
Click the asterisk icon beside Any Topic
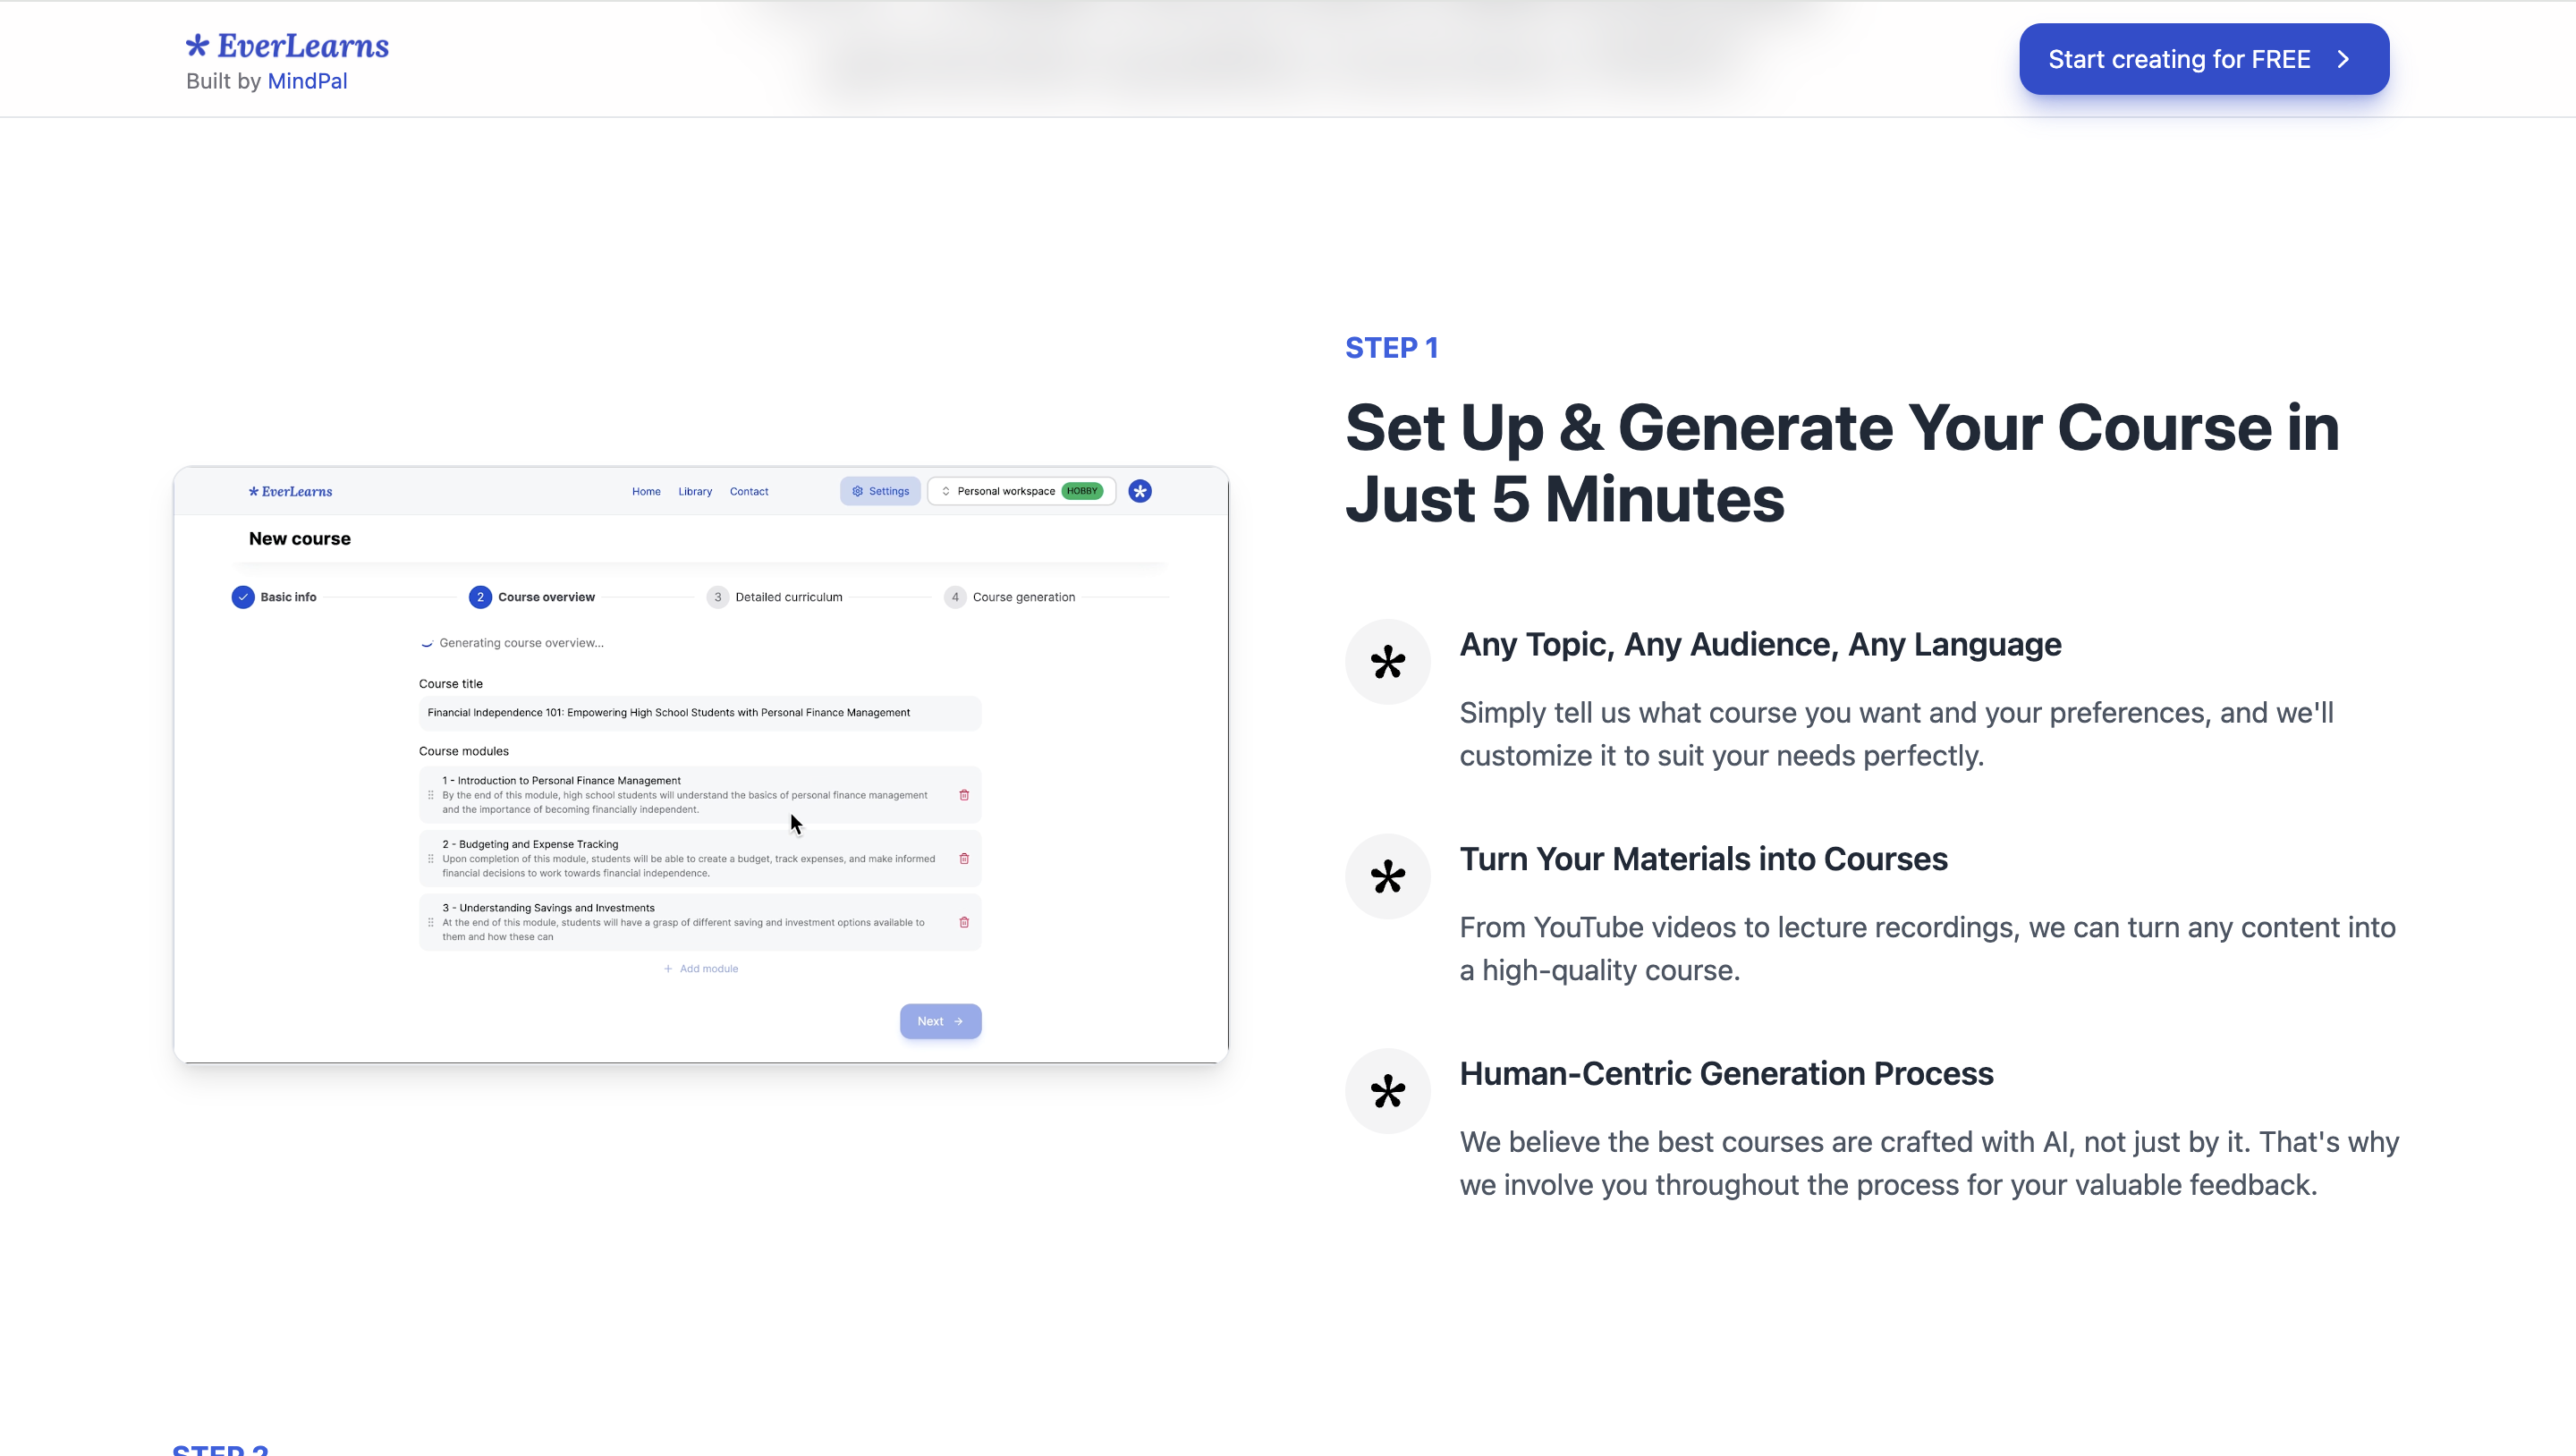pyautogui.click(x=1387, y=662)
